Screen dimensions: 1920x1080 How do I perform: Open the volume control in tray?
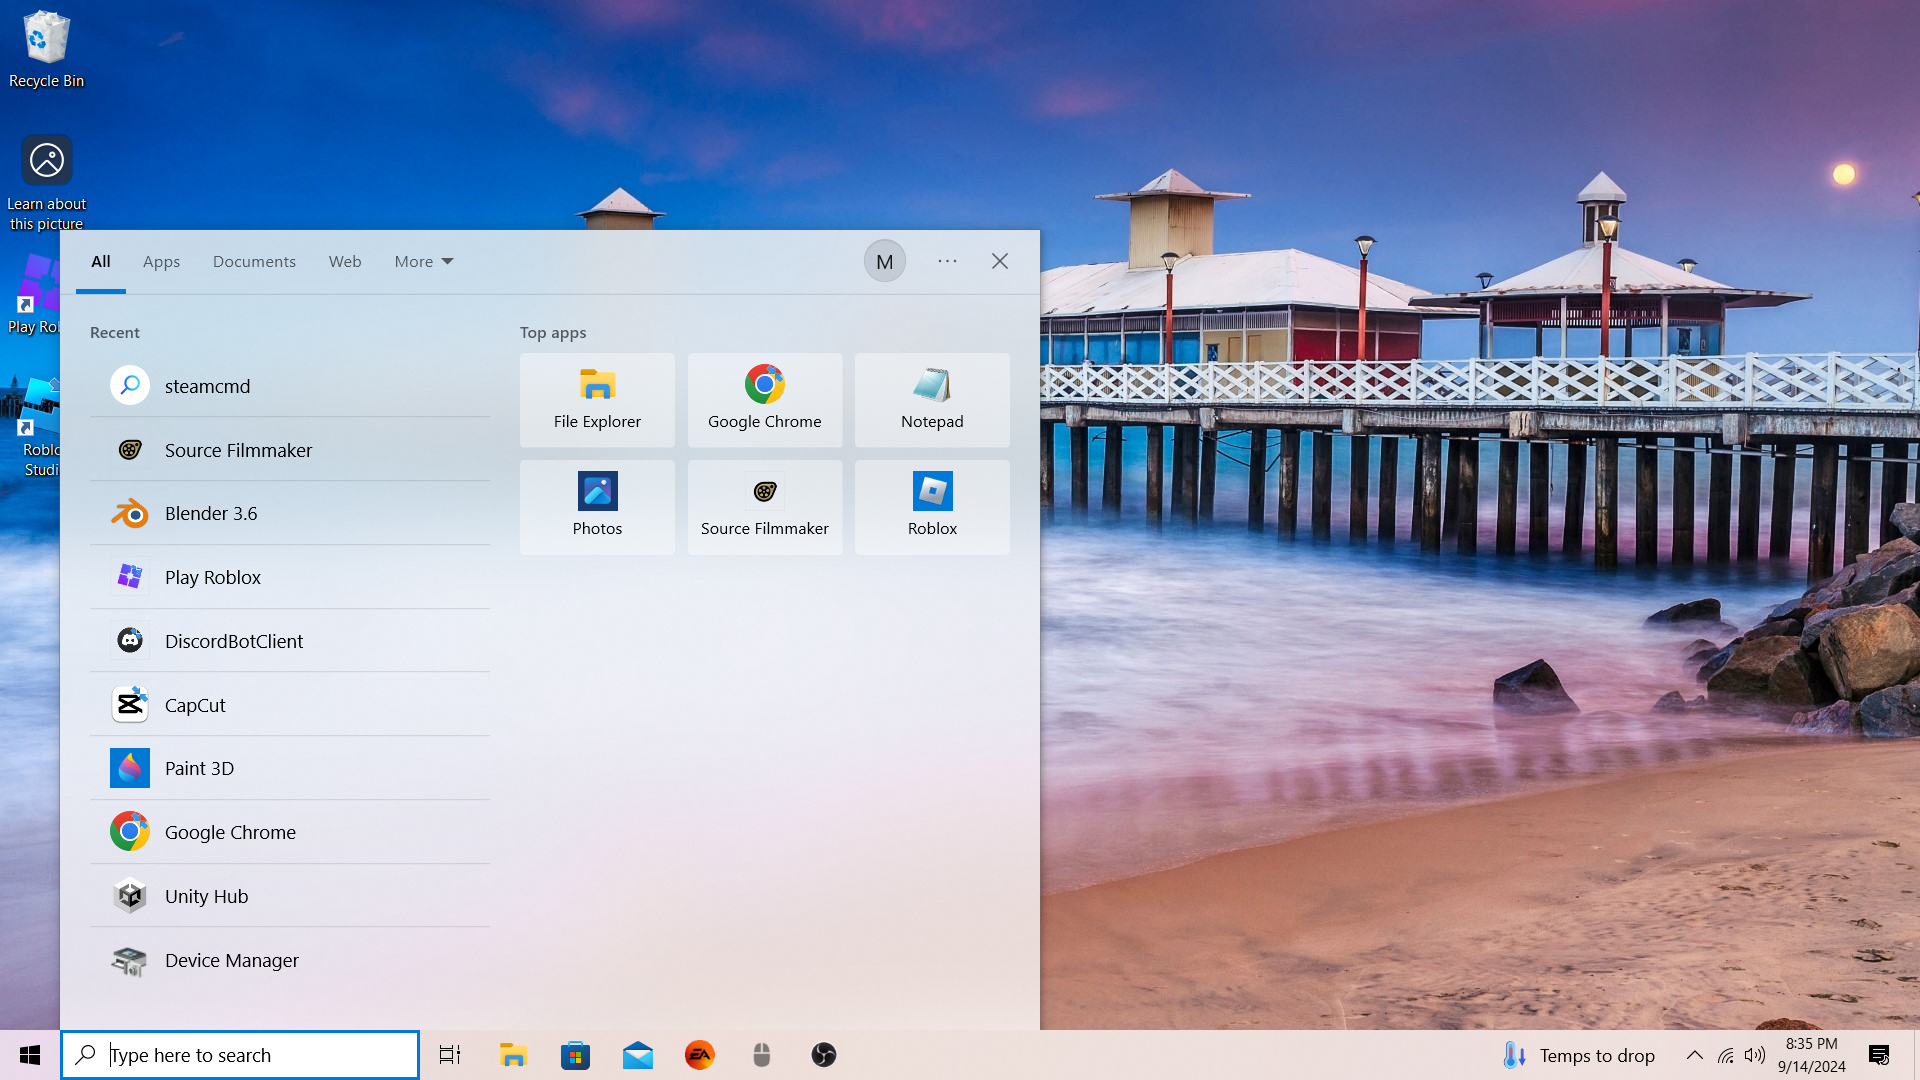[1754, 1055]
